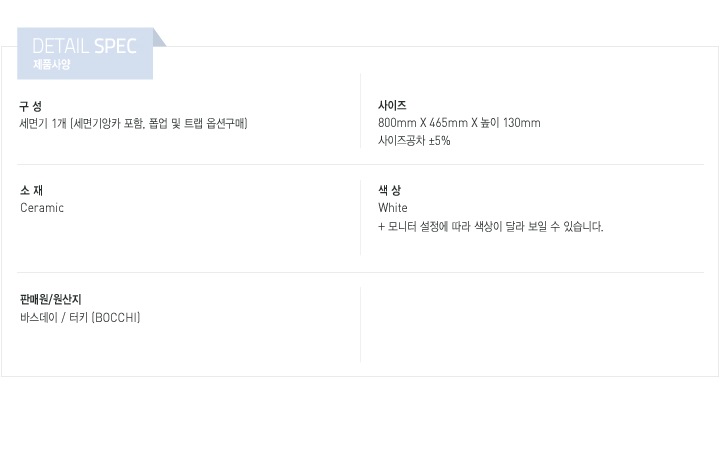720x462 pixels.
Task: Select the 소 재 material label
Action: pyautogui.click(x=31, y=190)
